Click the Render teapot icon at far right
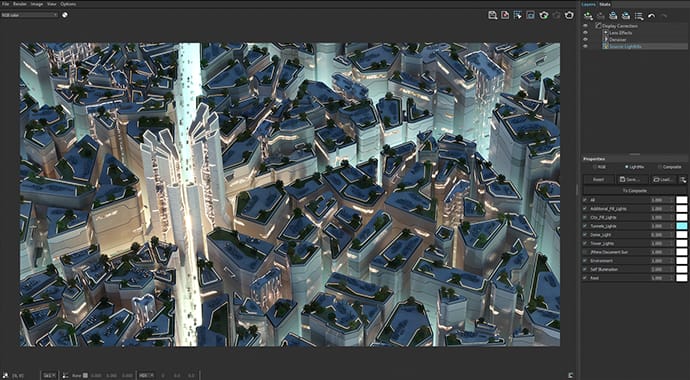The height and width of the screenshot is (380, 690). coord(569,15)
